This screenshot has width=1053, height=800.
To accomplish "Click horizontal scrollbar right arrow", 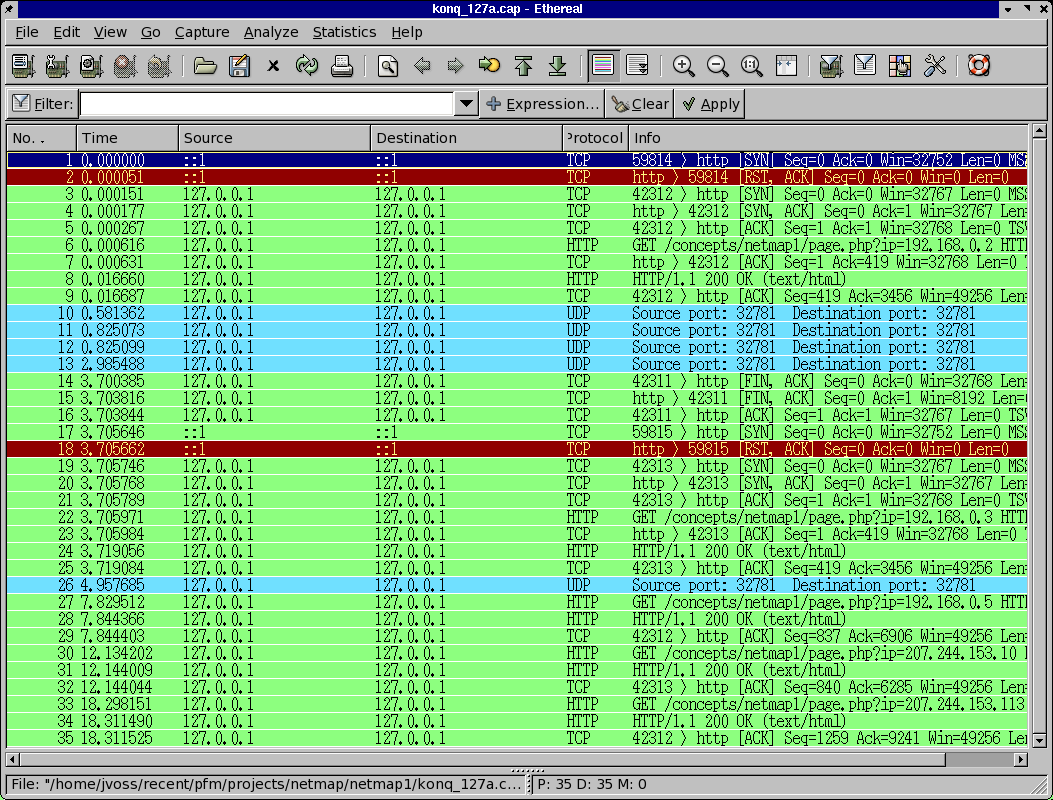I will pyautogui.click(x=1021, y=760).
